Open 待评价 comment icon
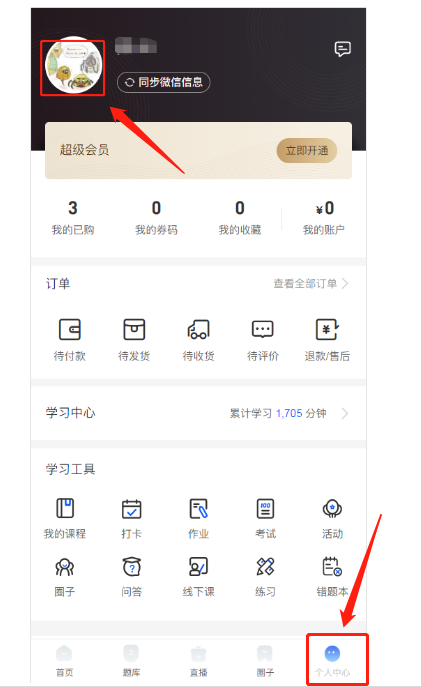Screen dimensions: 421x687 coord(263,329)
